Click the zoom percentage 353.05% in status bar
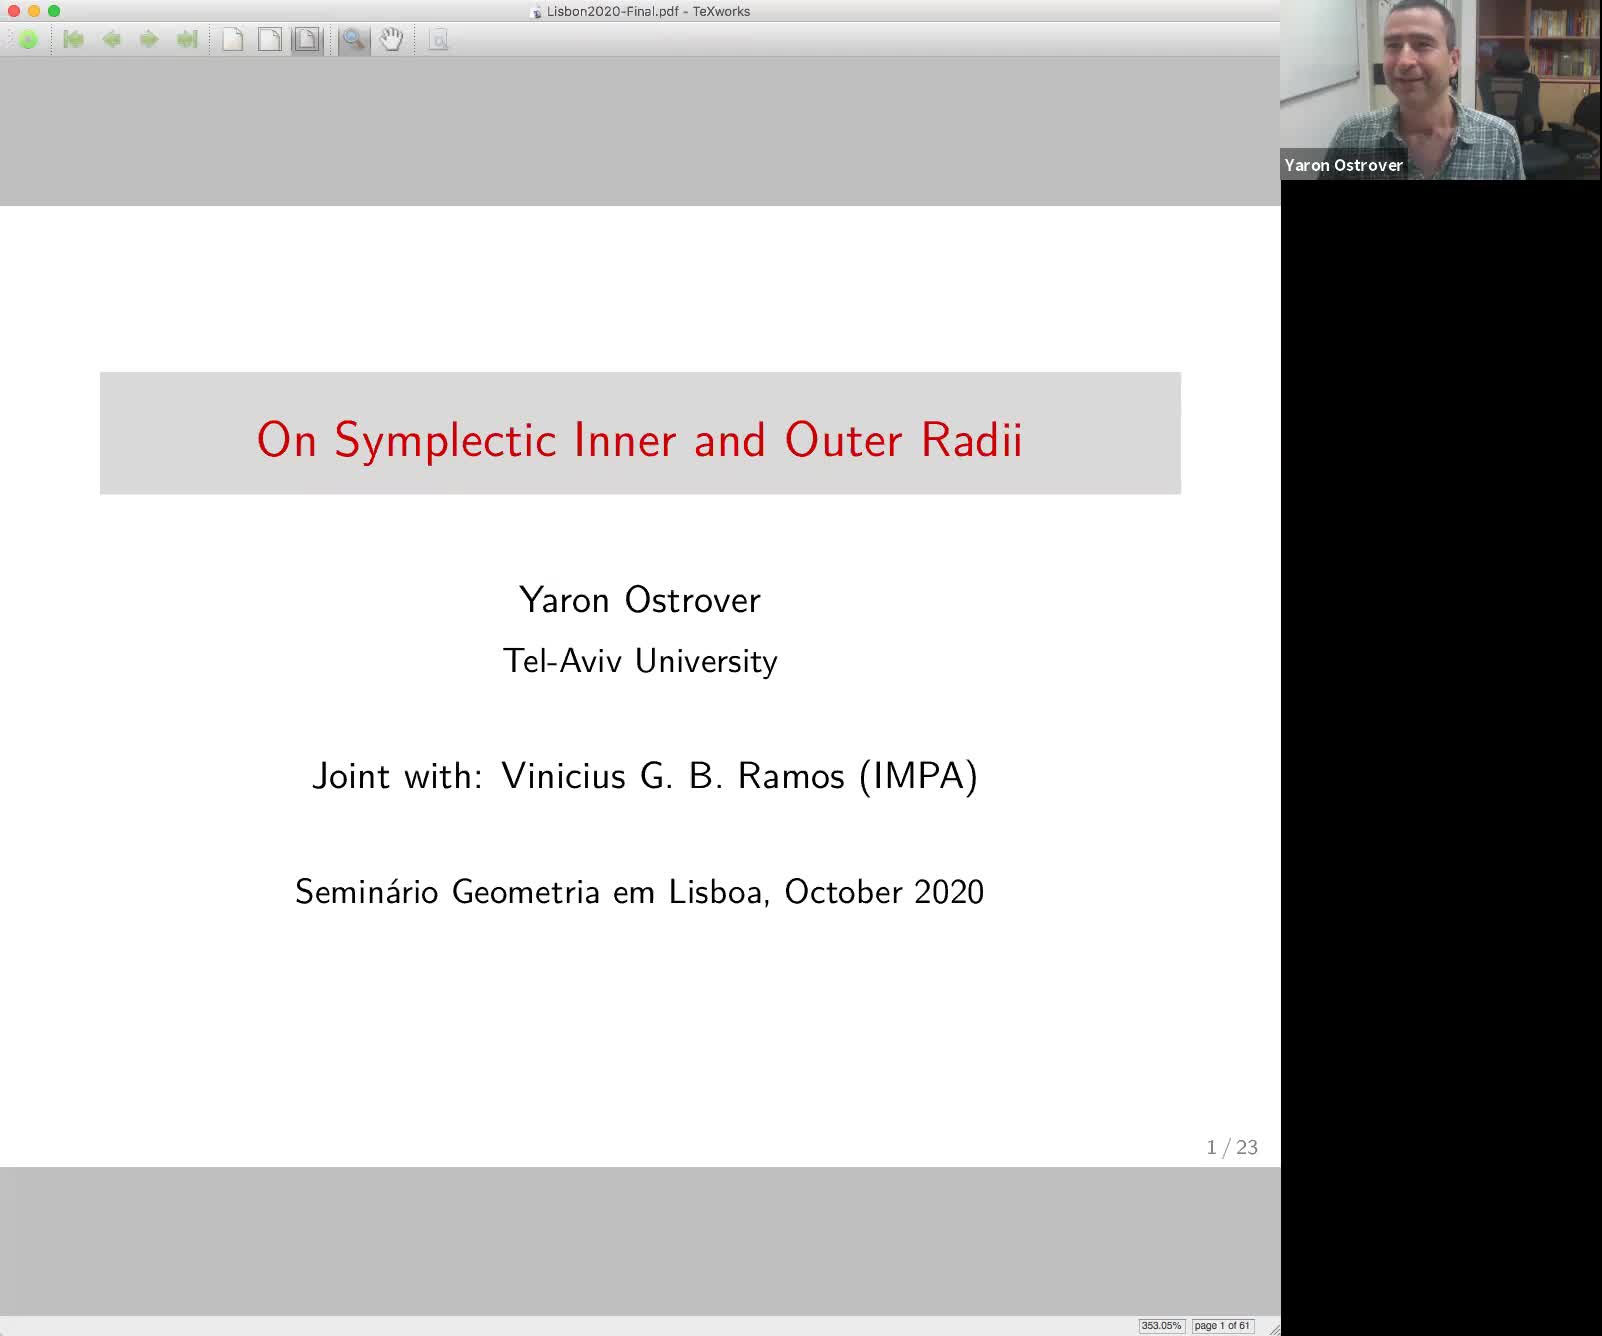 pos(1161,1326)
